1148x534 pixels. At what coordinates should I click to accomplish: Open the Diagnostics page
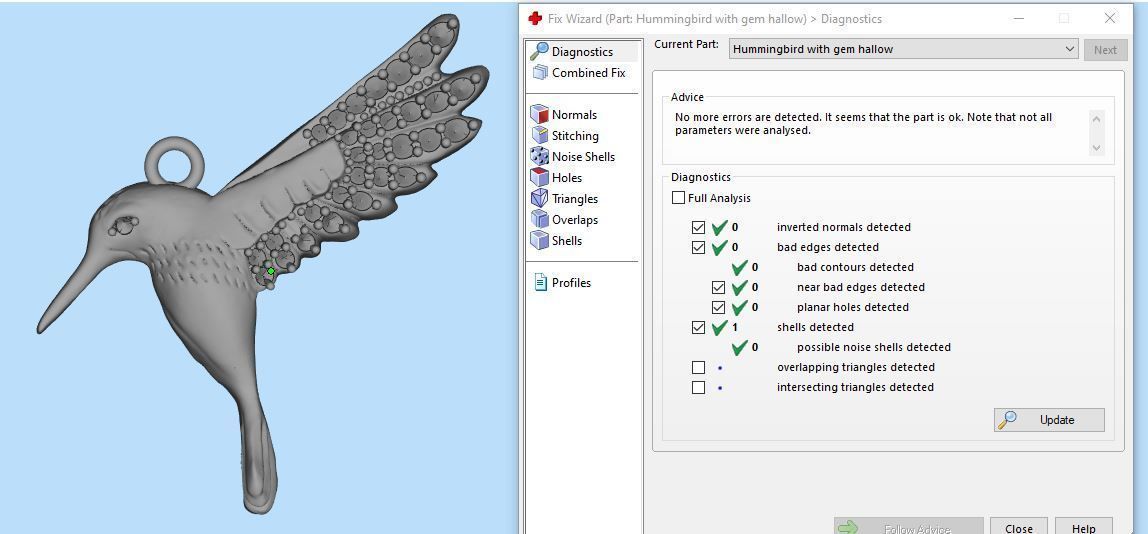point(582,52)
